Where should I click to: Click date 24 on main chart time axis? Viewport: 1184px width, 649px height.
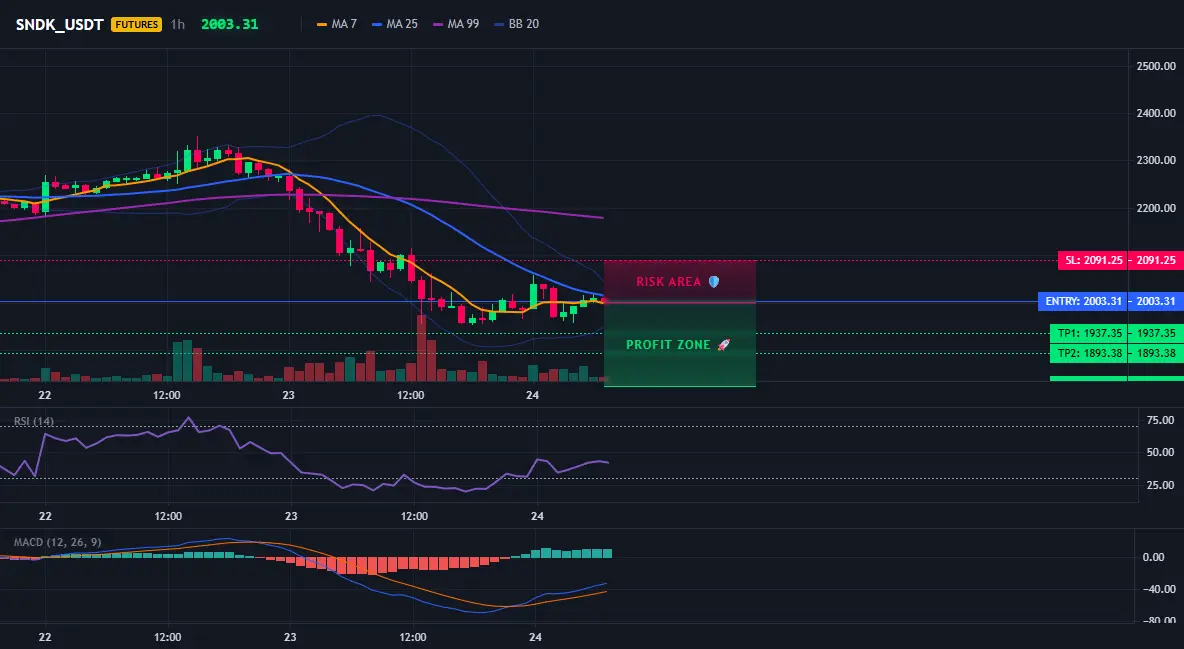(532, 395)
